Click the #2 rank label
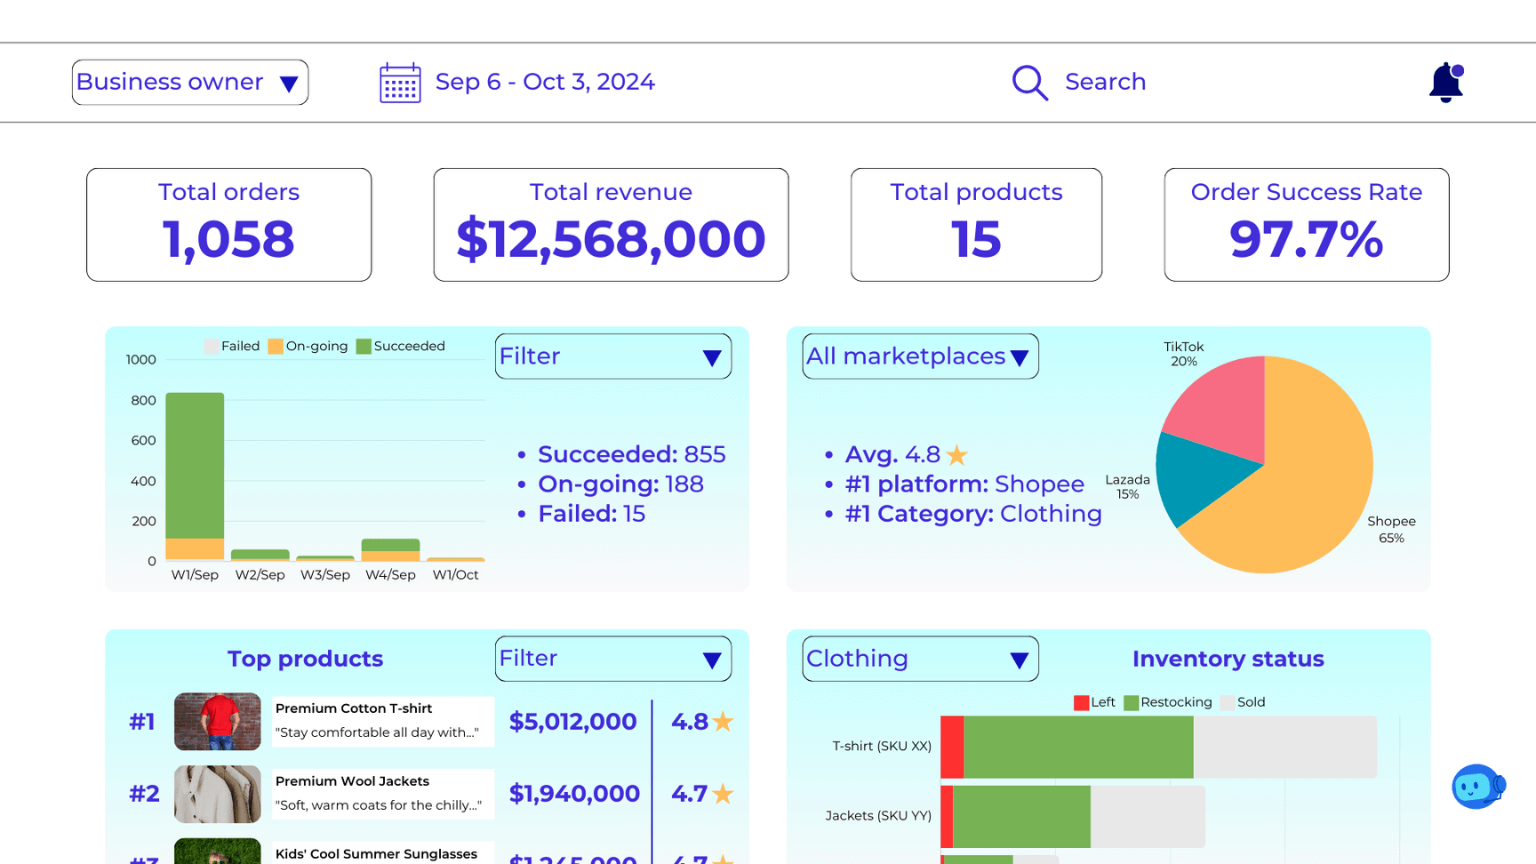Image resolution: width=1536 pixels, height=864 pixels. pos(144,794)
